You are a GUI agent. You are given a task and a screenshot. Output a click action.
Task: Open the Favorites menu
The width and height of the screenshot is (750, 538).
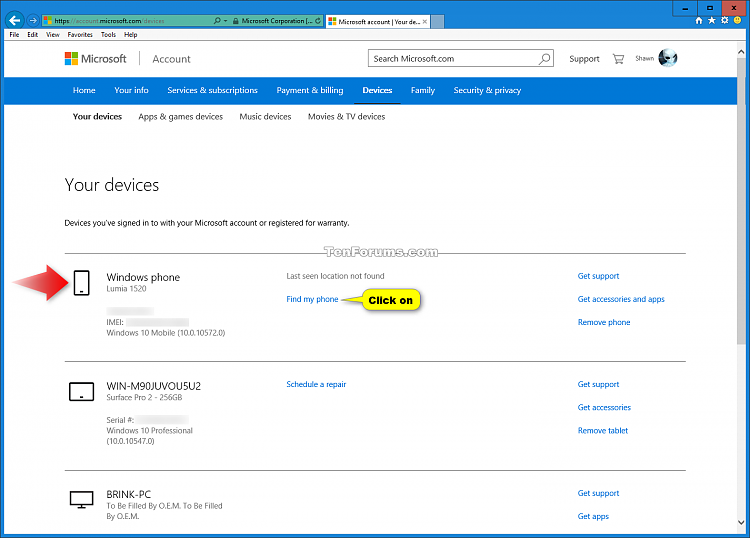coord(80,34)
